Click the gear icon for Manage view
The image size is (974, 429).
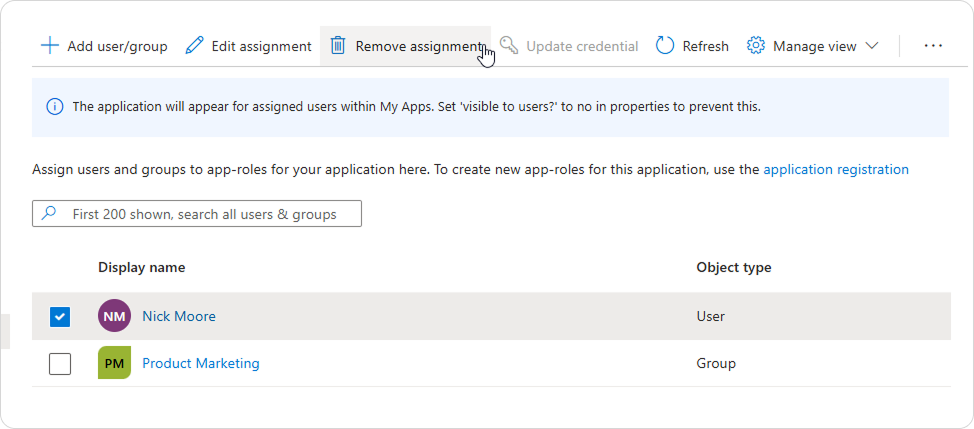[755, 46]
